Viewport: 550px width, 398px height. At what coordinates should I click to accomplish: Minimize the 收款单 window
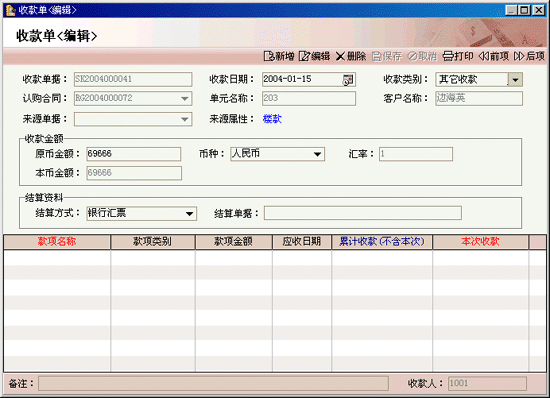tap(511, 10)
